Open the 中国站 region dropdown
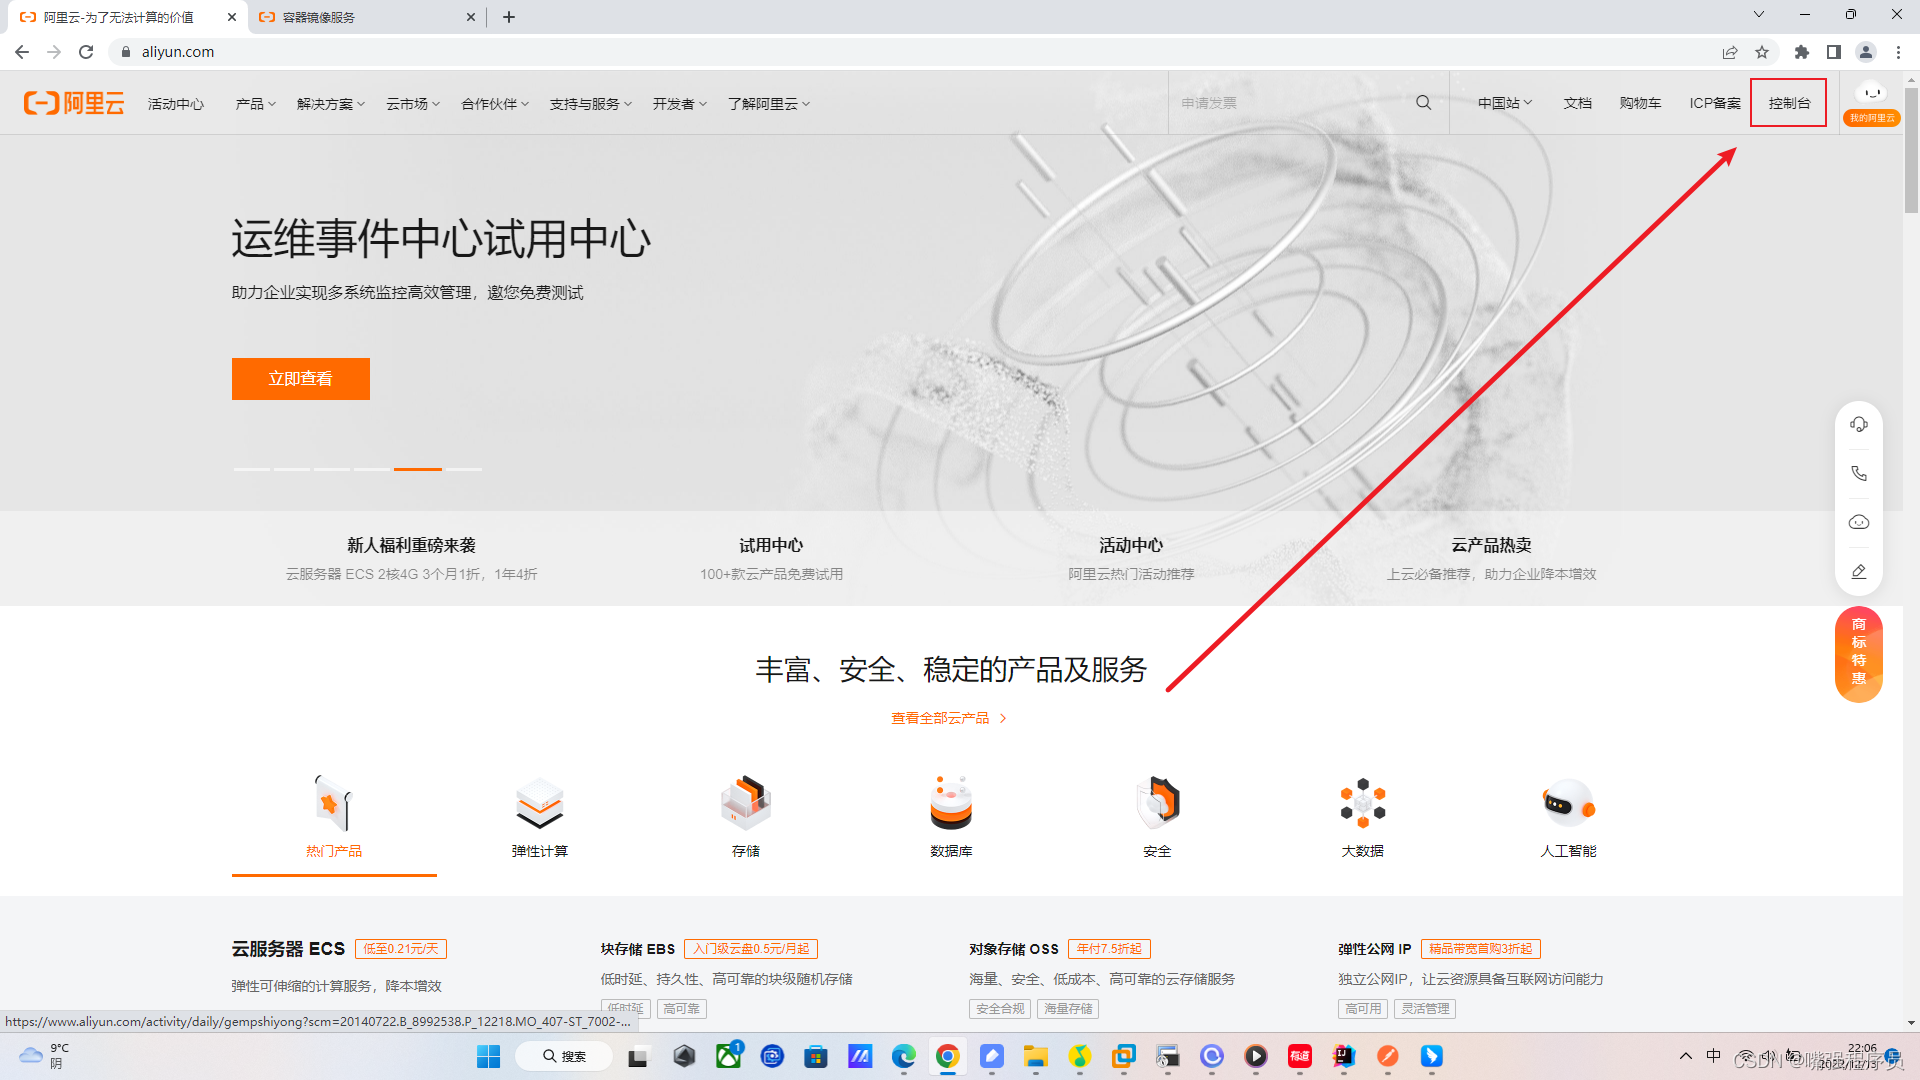1920x1080 pixels. point(1504,103)
